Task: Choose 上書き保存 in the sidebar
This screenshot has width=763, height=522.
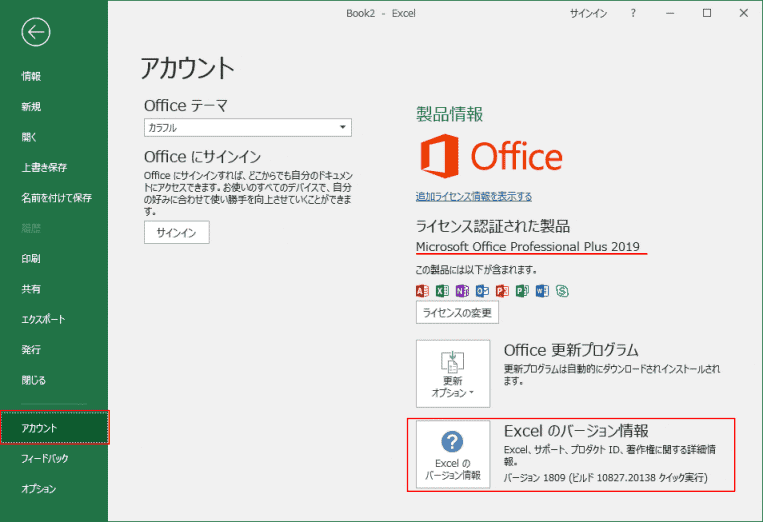Action: 44,167
